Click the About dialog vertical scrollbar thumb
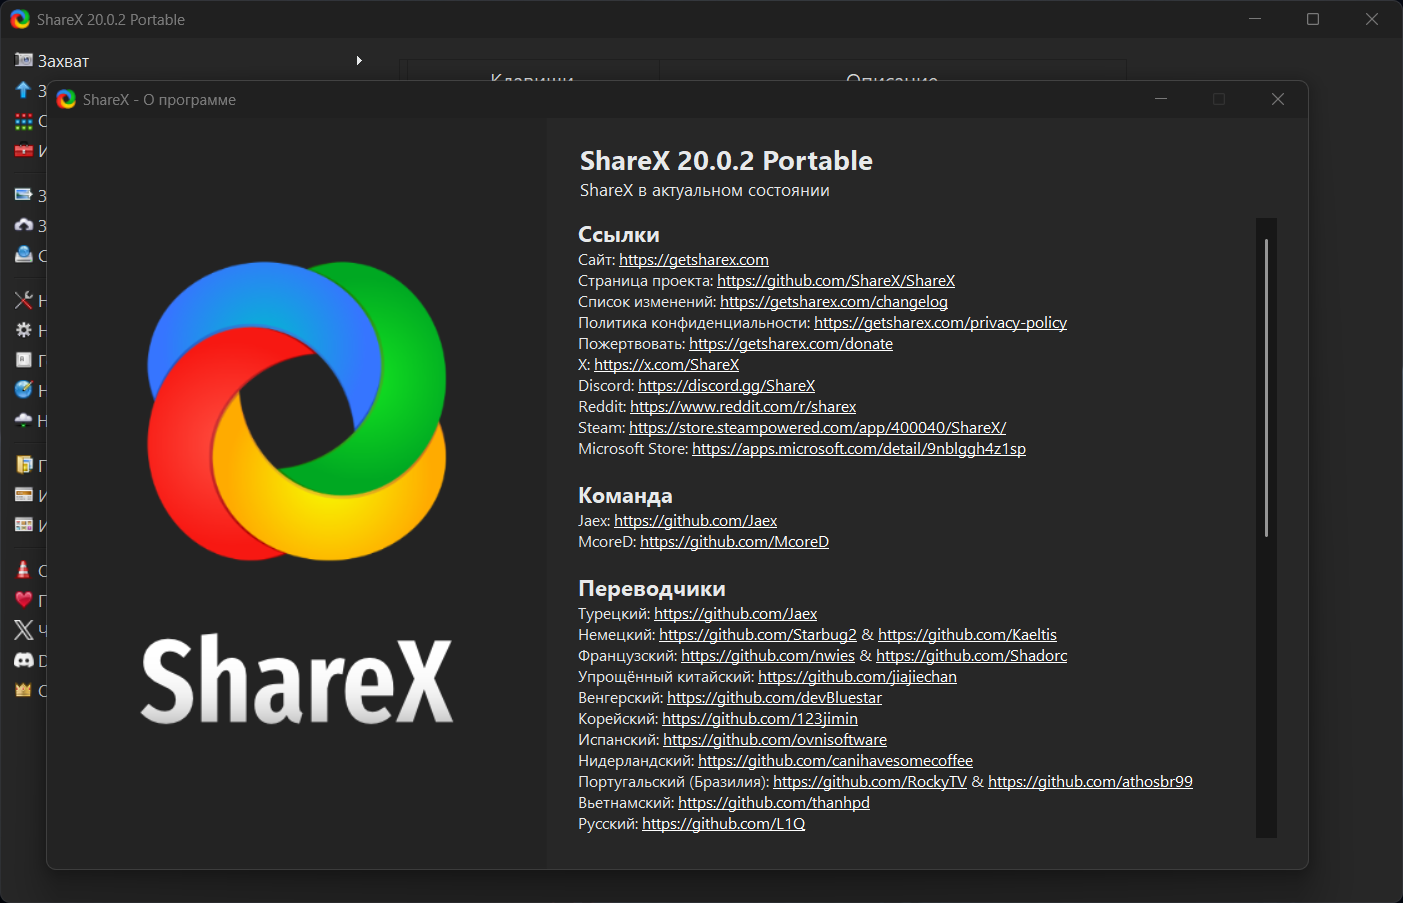The image size is (1403, 903). click(1266, 388)
